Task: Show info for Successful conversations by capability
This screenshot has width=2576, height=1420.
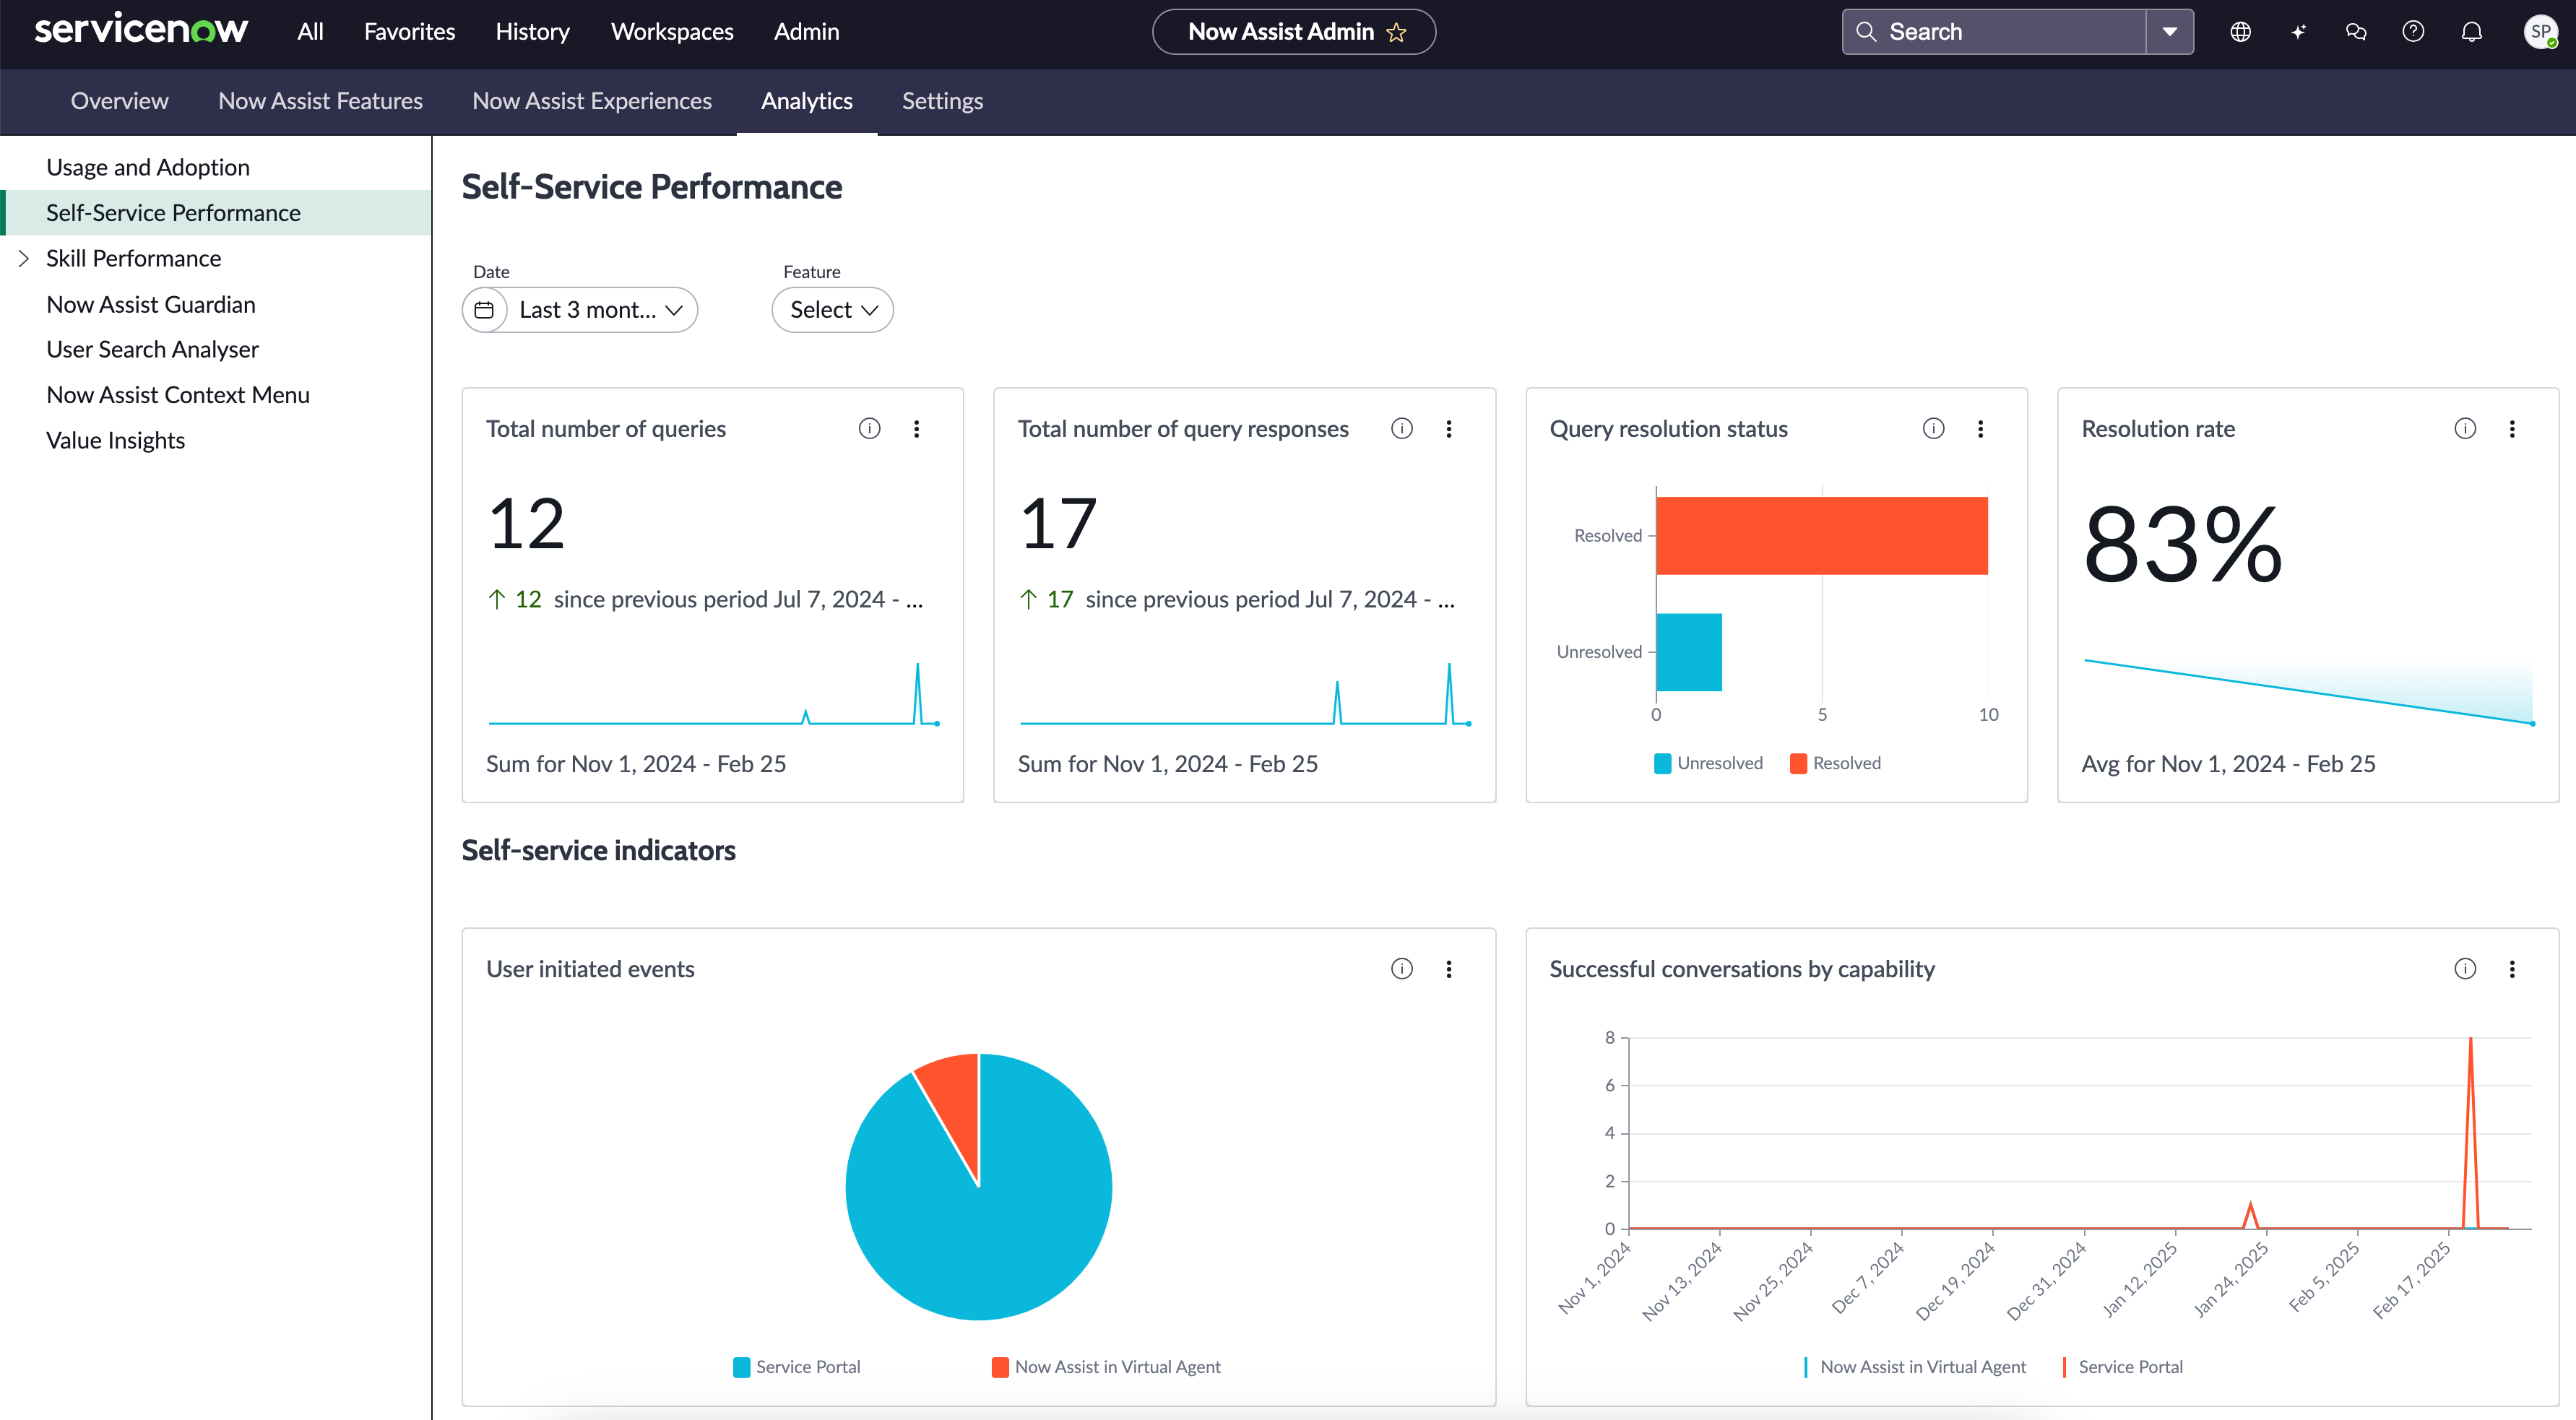Action: 2465,969
